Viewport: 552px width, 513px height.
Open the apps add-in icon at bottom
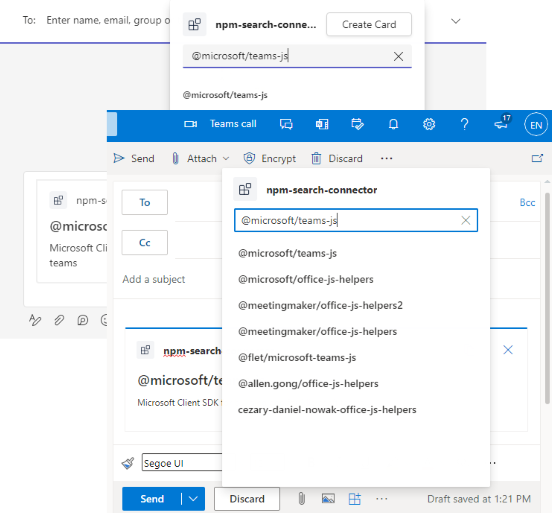click(355, 499)
